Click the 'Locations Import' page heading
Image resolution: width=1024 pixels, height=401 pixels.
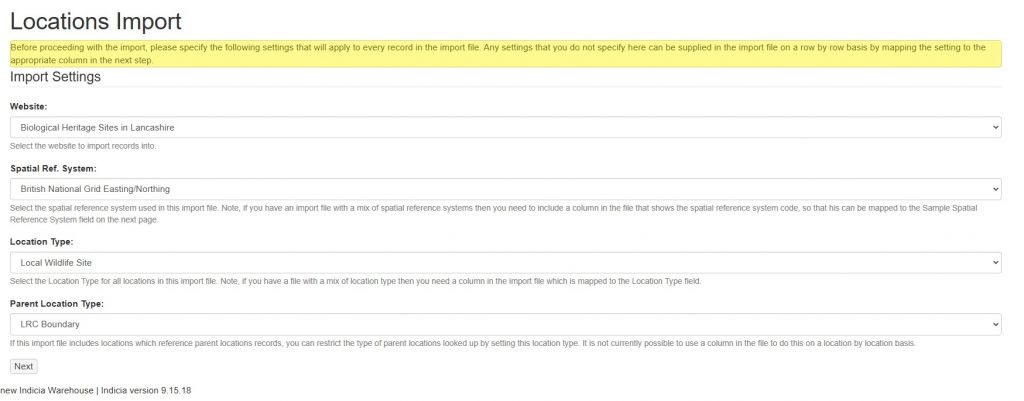[97, 21]
